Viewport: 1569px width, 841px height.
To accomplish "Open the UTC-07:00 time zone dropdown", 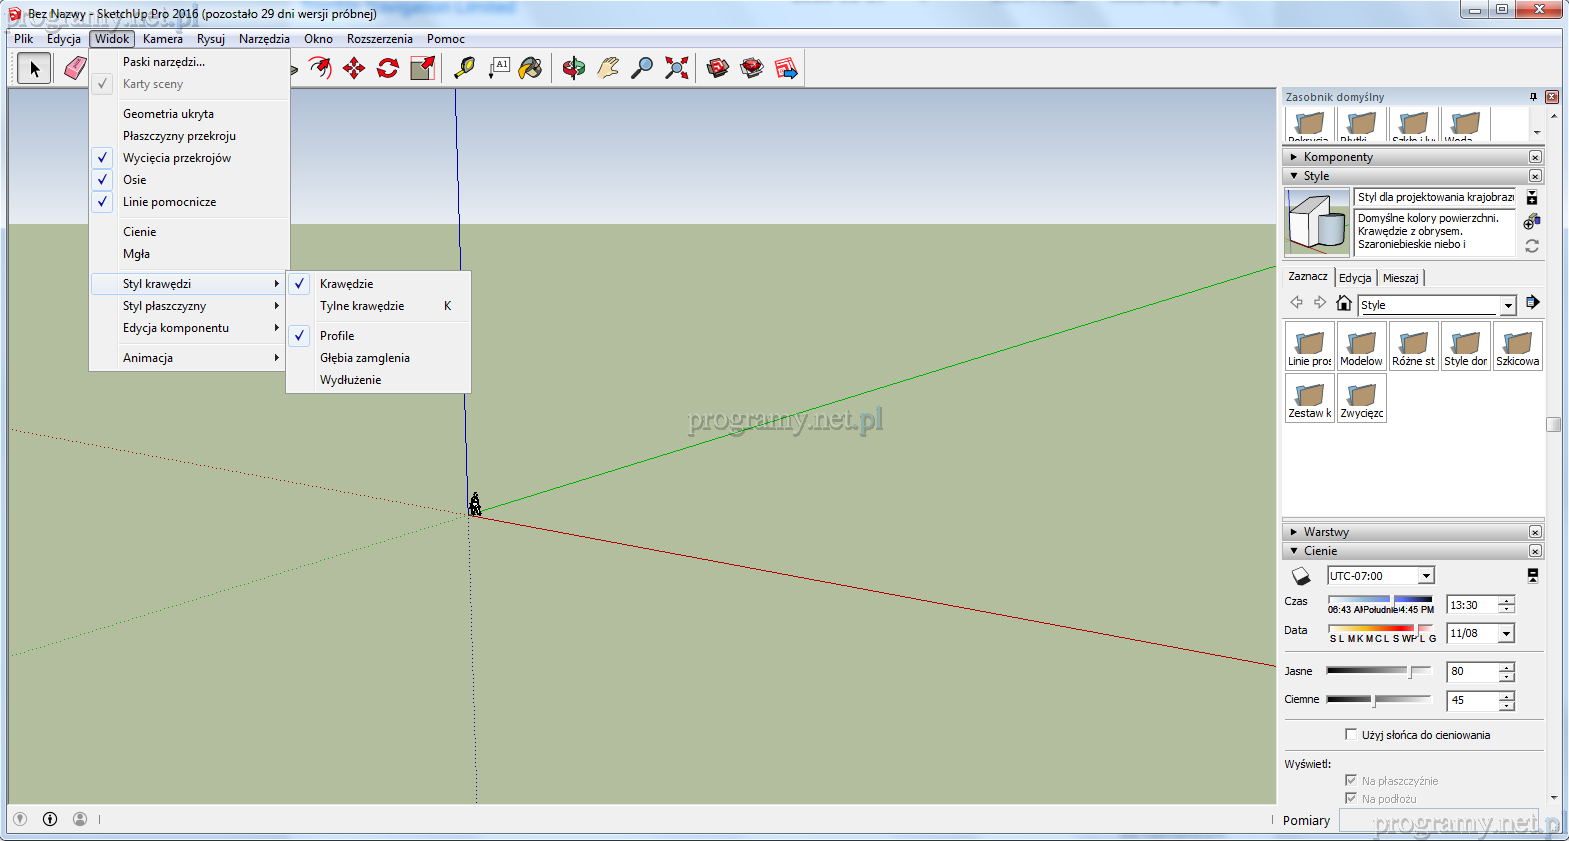I will point(1427,576).
